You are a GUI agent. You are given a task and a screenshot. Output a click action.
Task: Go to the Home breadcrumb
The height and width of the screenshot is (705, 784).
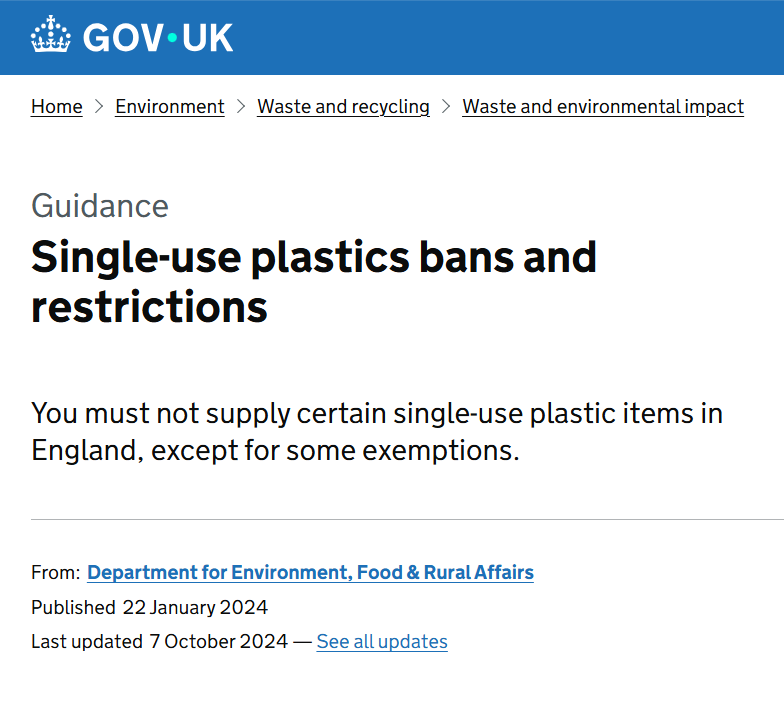pos(57,106)
